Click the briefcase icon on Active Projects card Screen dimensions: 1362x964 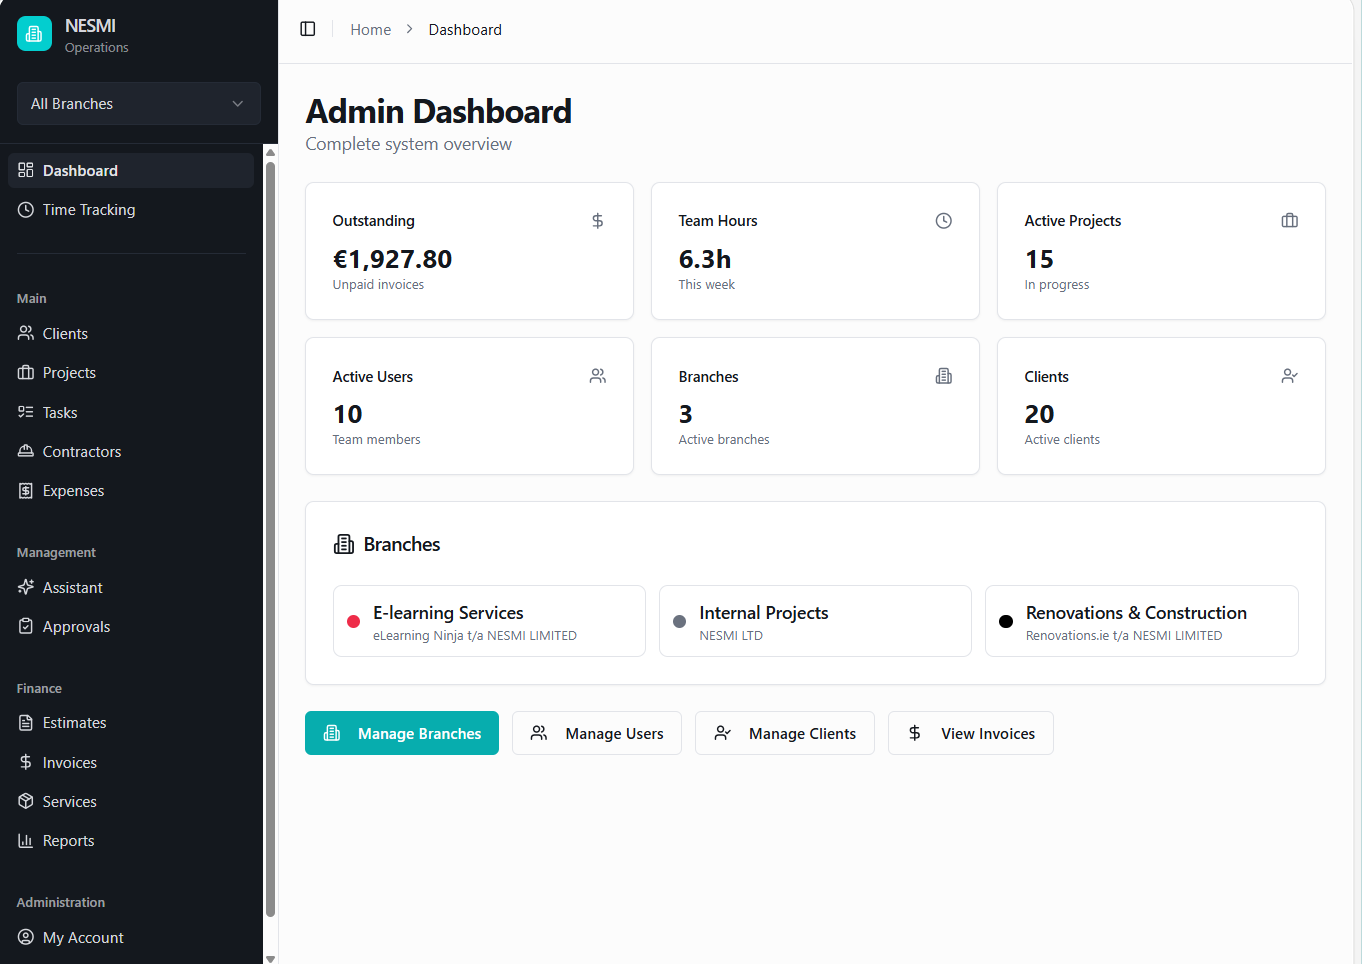tap(1290, 221)
